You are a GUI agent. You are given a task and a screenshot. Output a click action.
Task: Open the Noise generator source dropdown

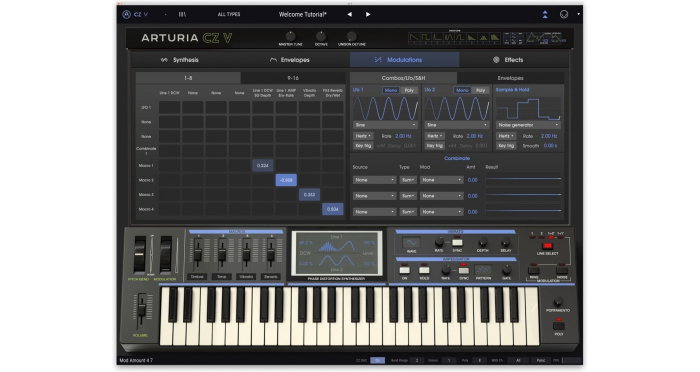pyautogui.click(x=528, y=125)
